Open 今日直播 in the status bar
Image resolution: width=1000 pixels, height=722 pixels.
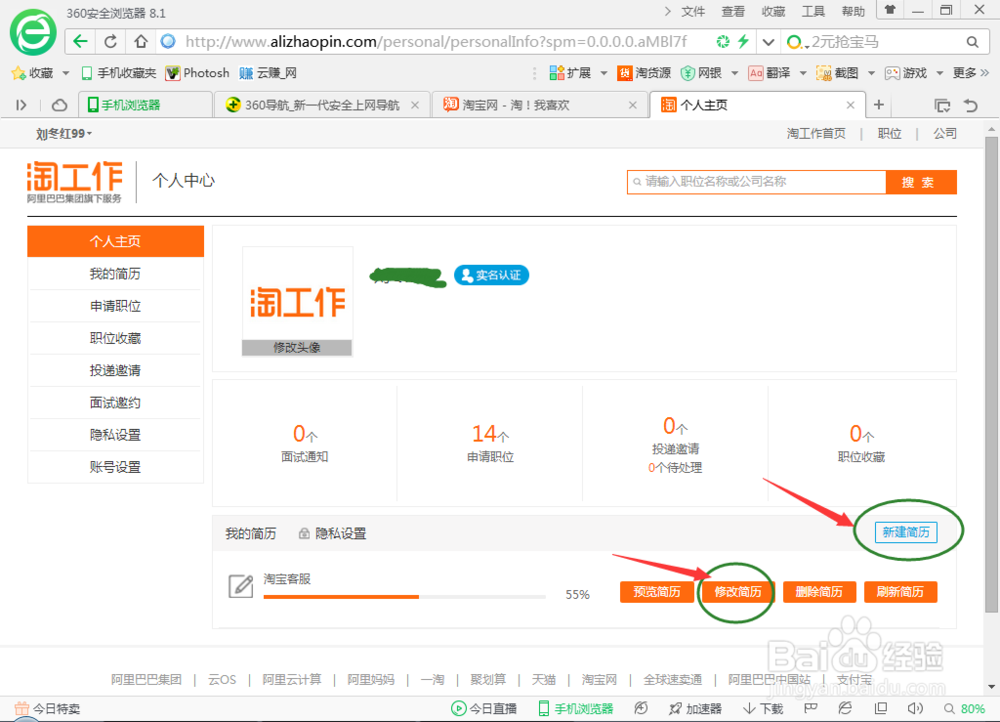484,709
